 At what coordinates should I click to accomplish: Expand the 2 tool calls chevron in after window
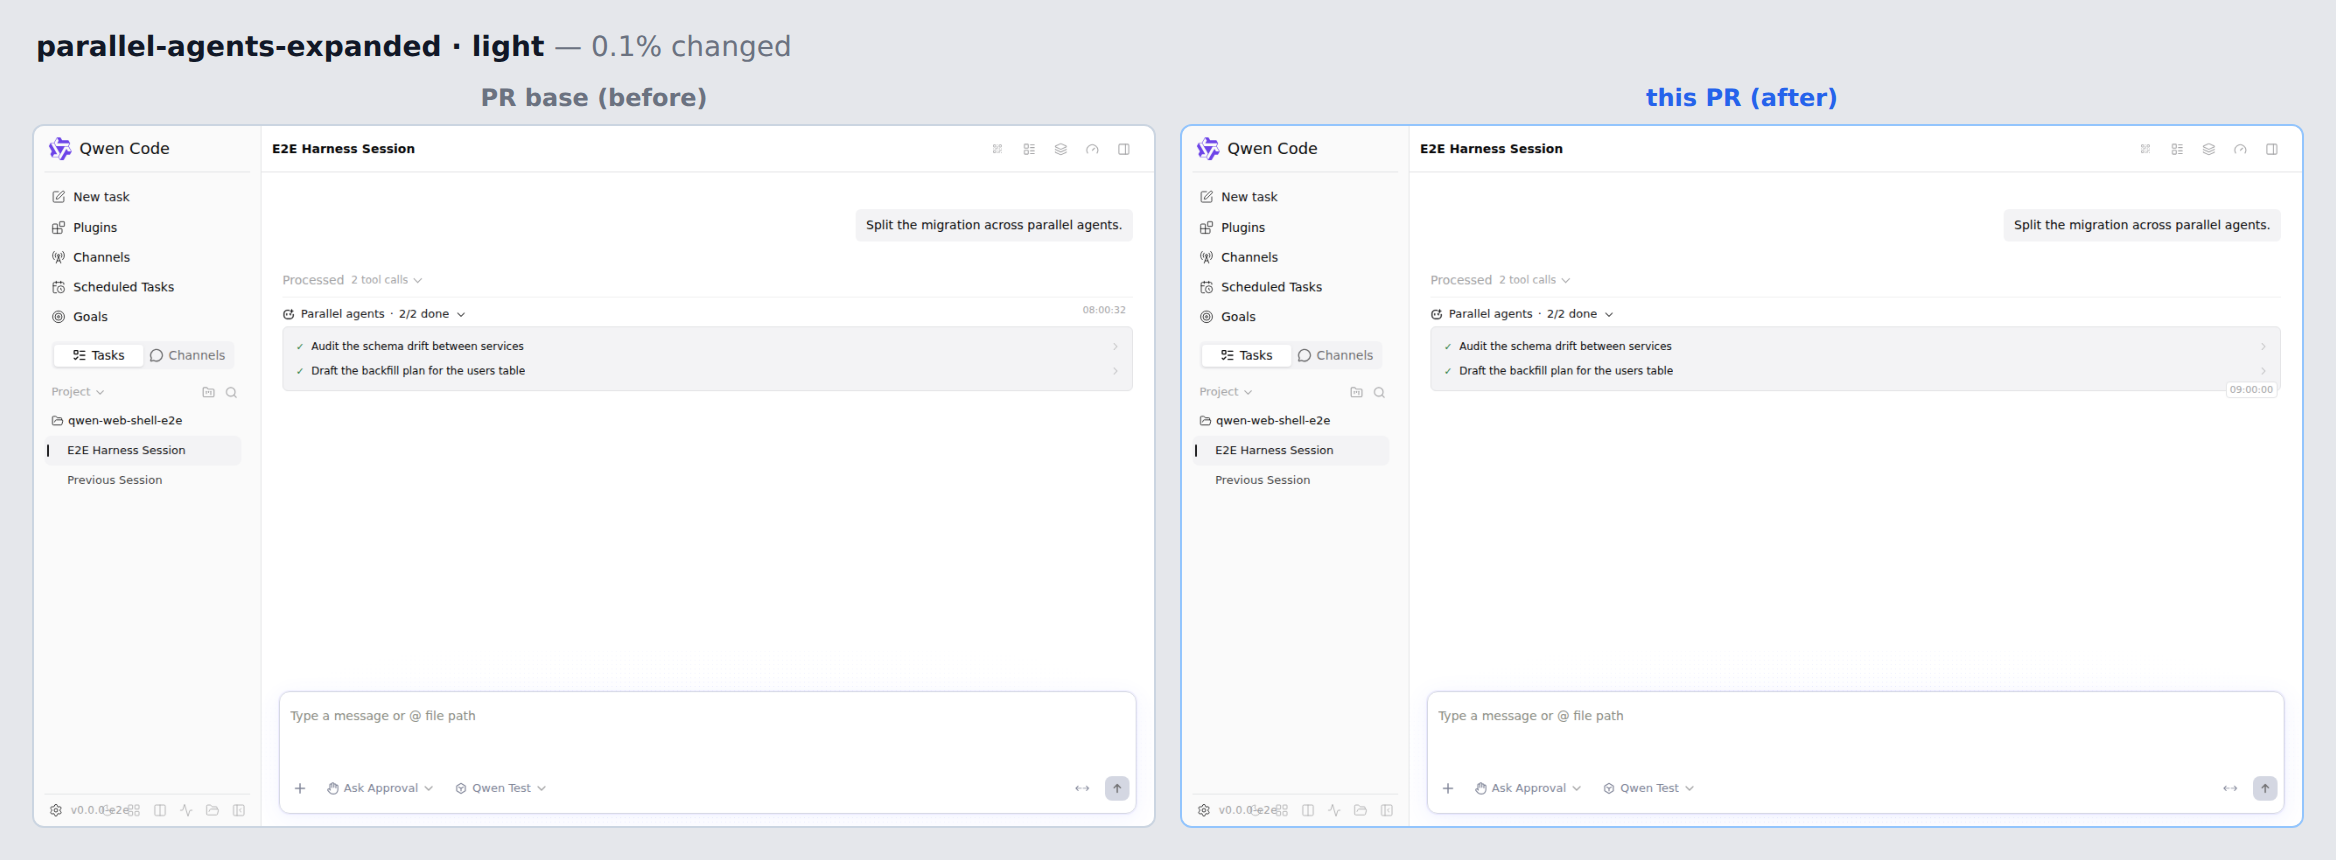(1566, 280)
